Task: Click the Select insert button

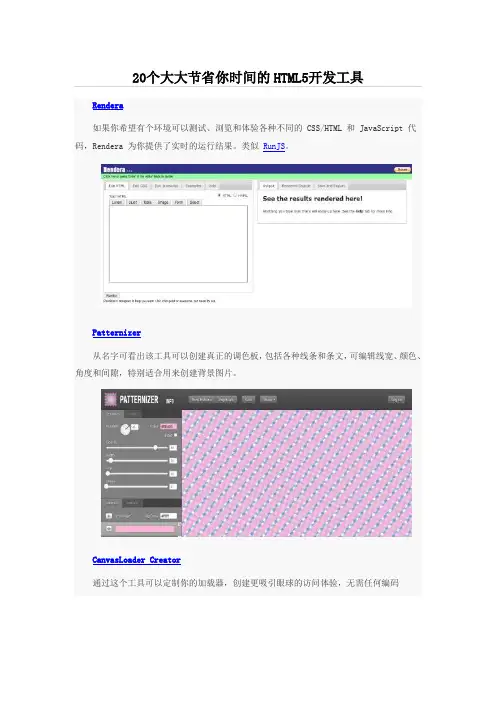Action: [x=194, y=202]
